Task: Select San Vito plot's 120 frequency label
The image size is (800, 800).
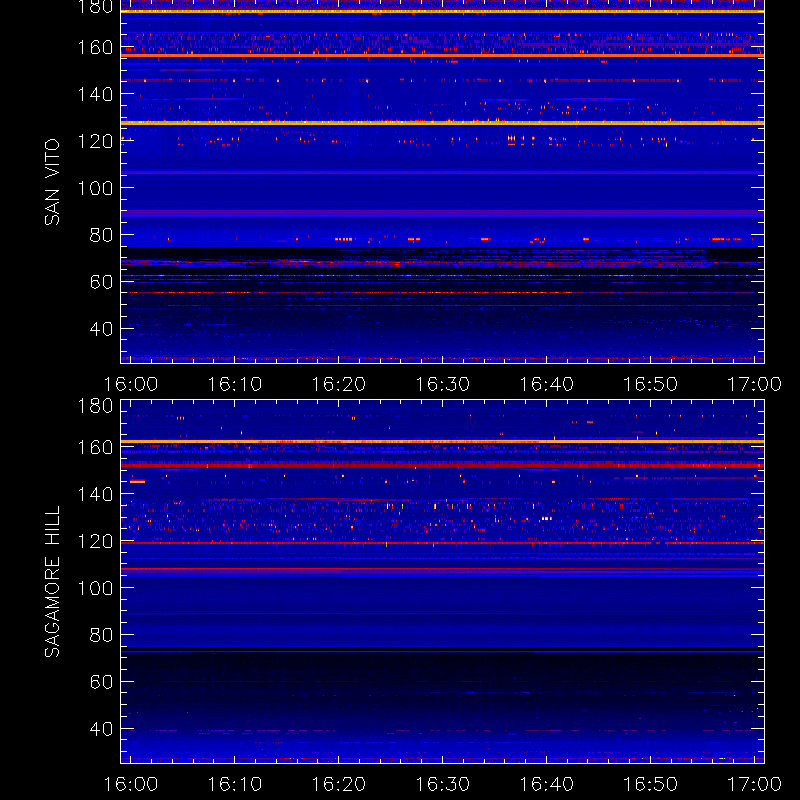Action: [x=95, y=141]
